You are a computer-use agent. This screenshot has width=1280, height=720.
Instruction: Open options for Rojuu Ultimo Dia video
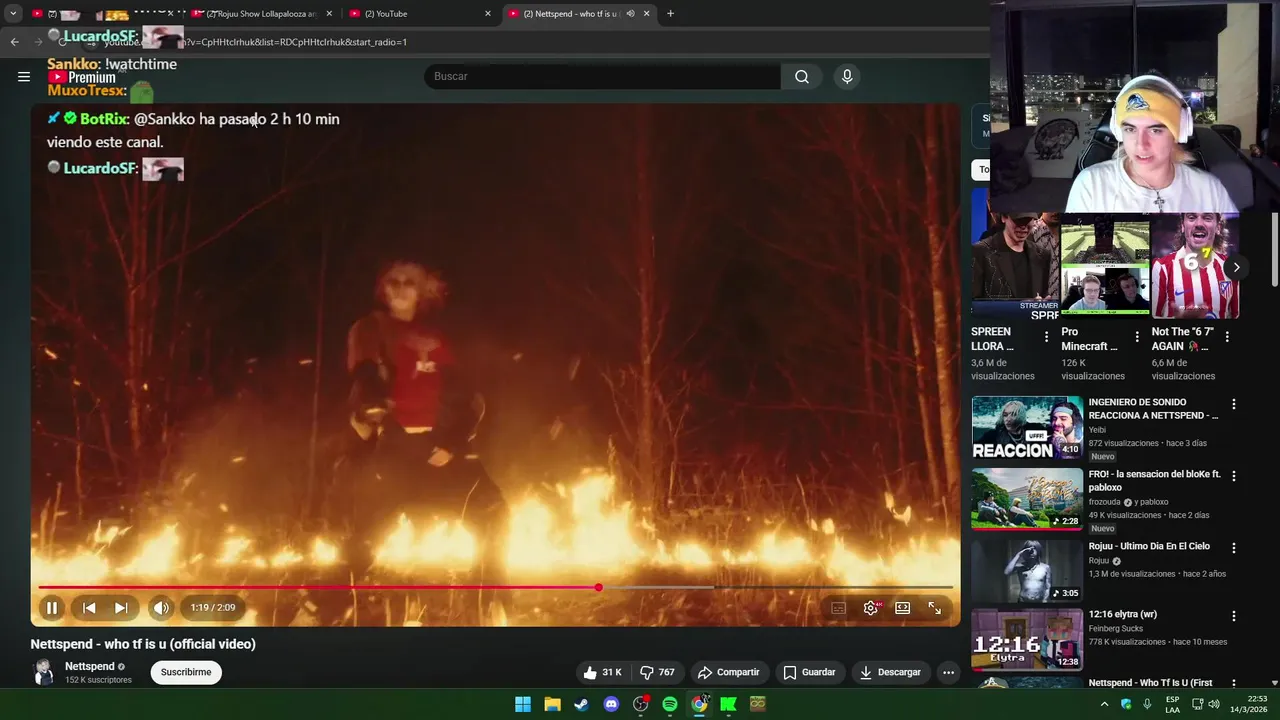click(1234, 549)
